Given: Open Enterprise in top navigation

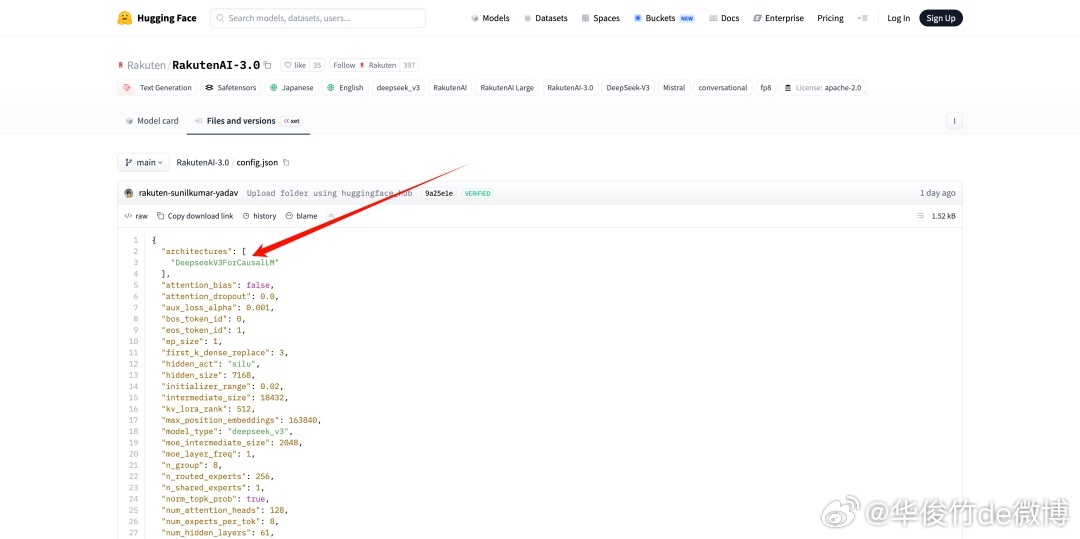Looking at the screenshot, I should point(778,19).
